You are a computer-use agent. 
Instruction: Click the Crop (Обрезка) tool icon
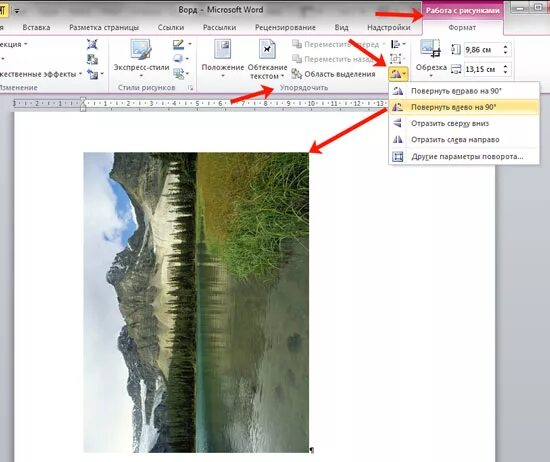tap(430, 48)
